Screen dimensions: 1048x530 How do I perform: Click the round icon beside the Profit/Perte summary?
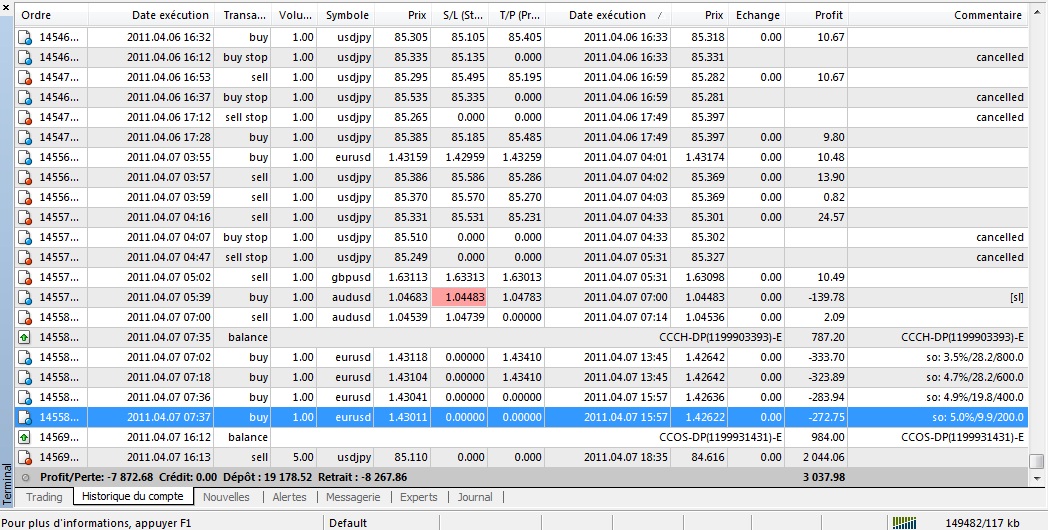click(x=25, y=477)
